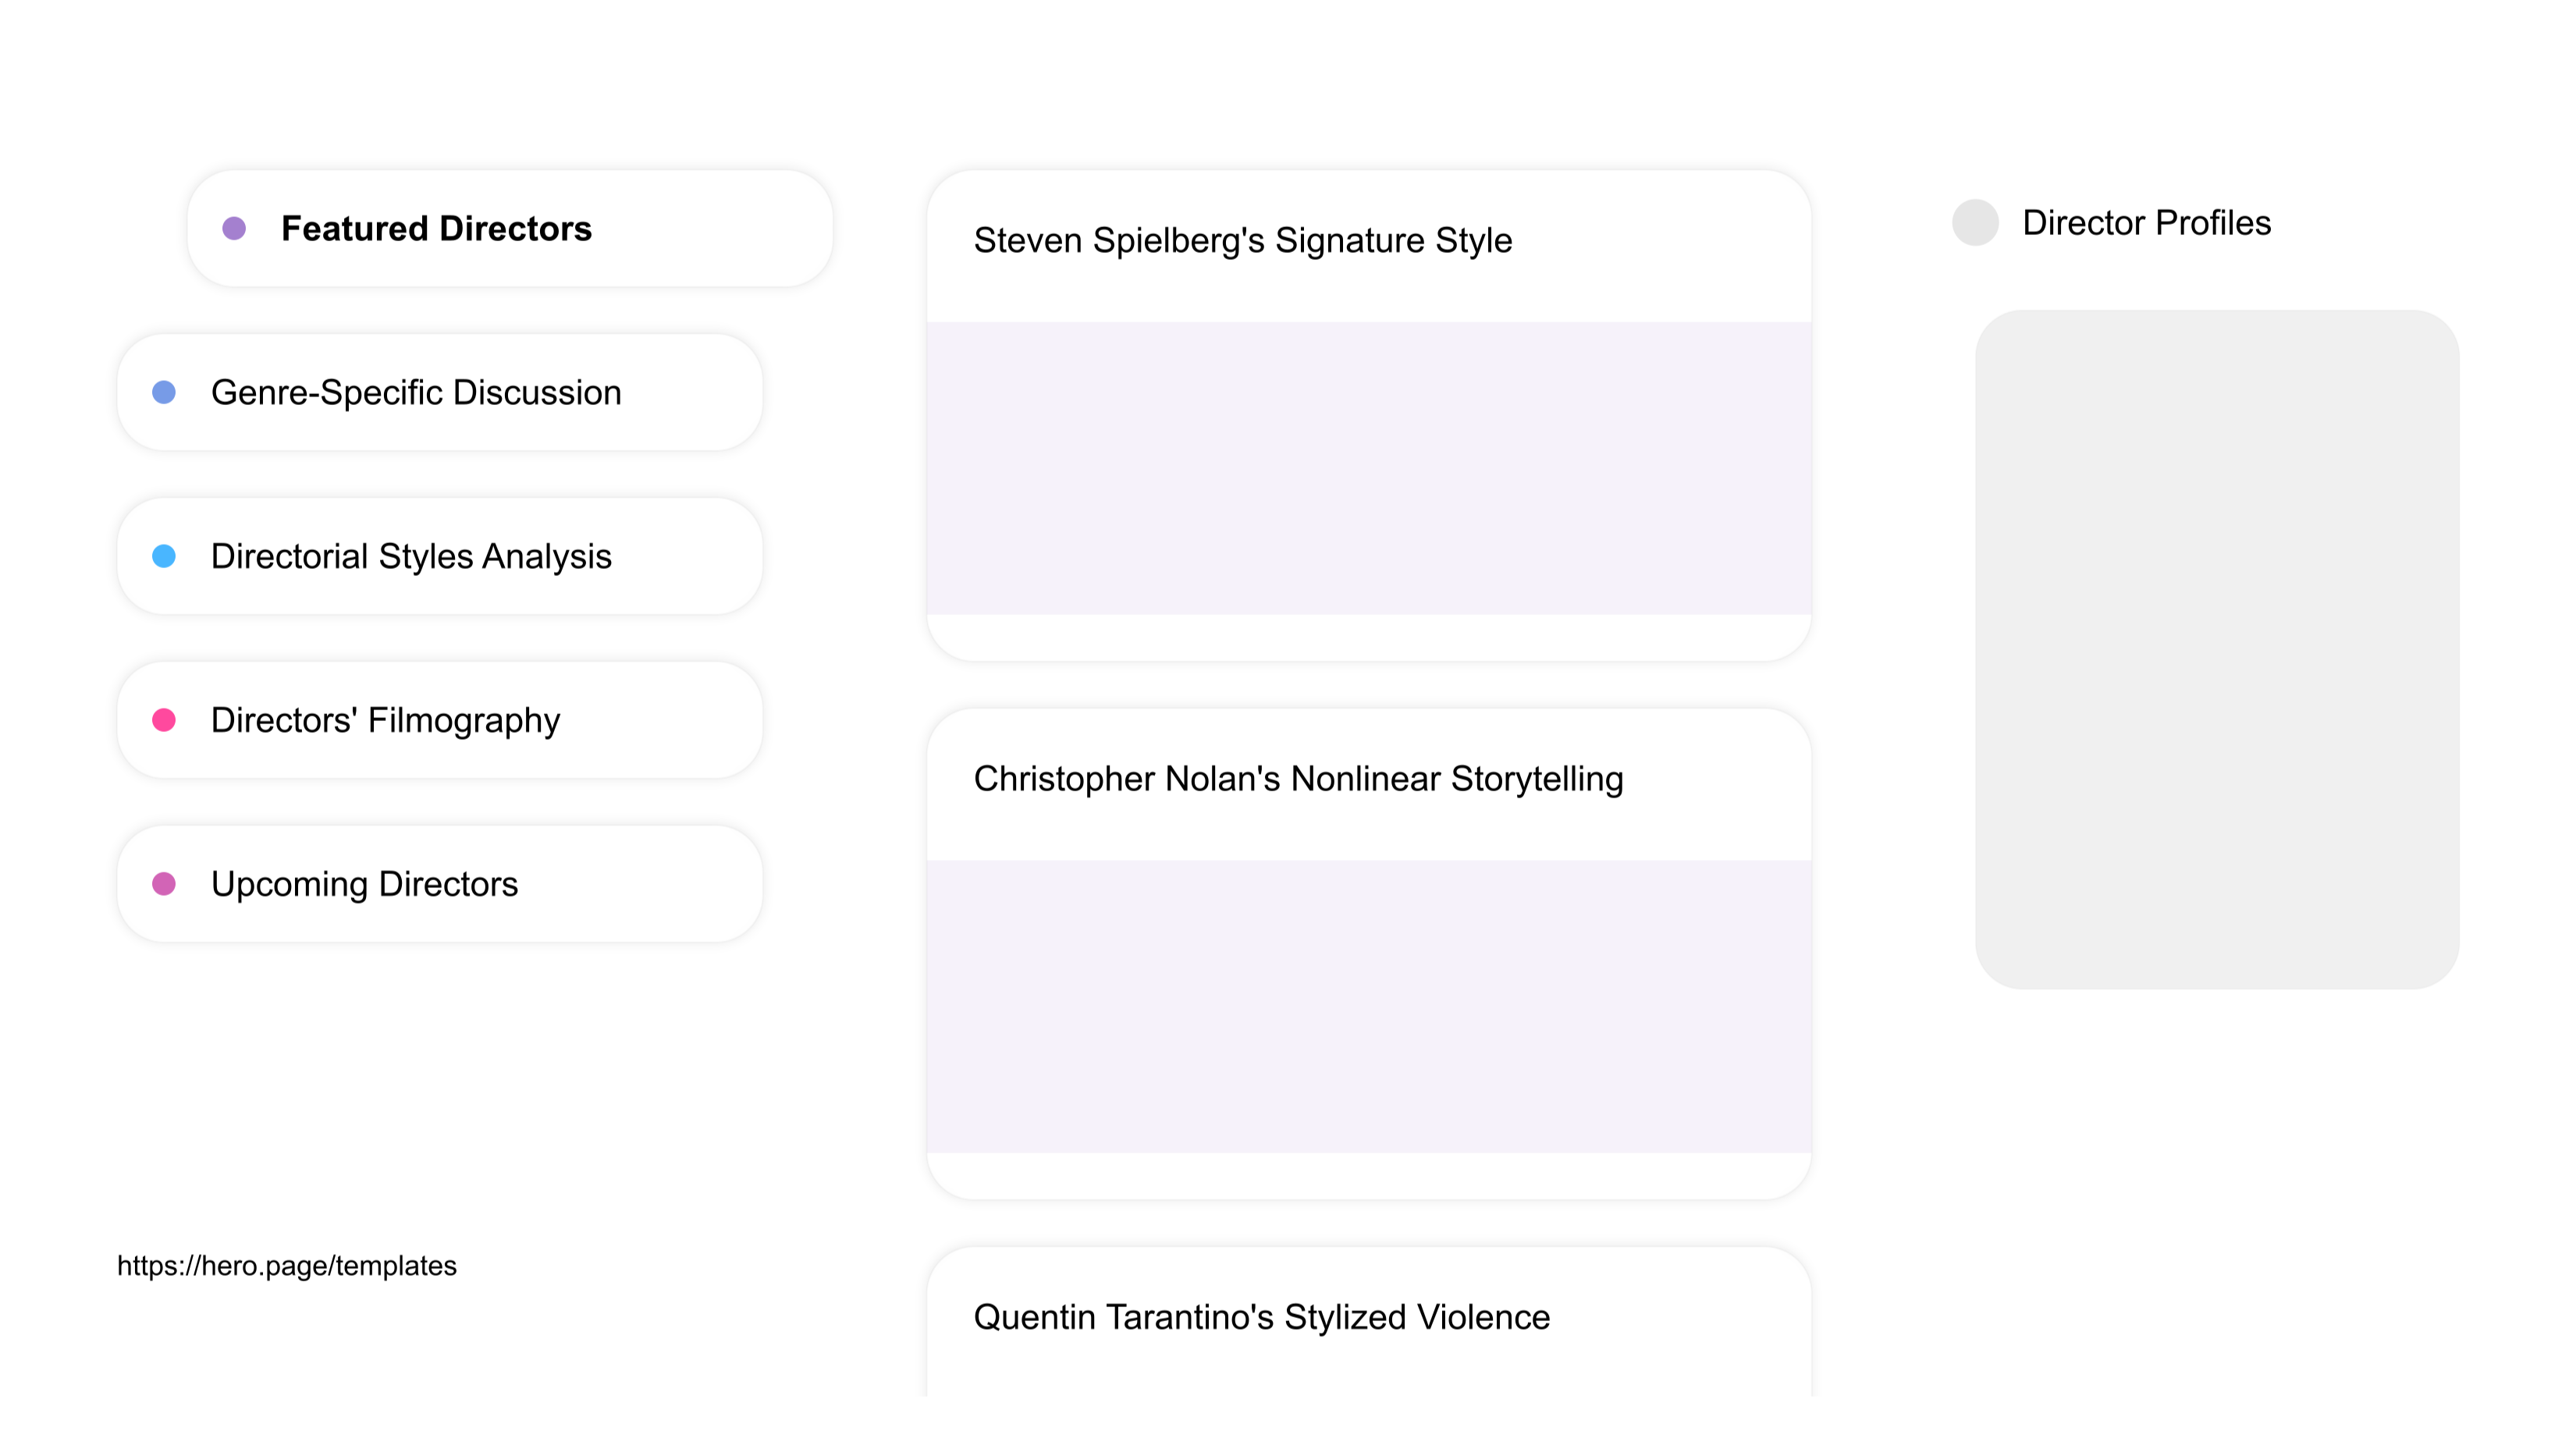Click the blue dot beside Genre-Specific Discussion
This screenshot has width=2576, height=1449.
[x=164, y=393]
